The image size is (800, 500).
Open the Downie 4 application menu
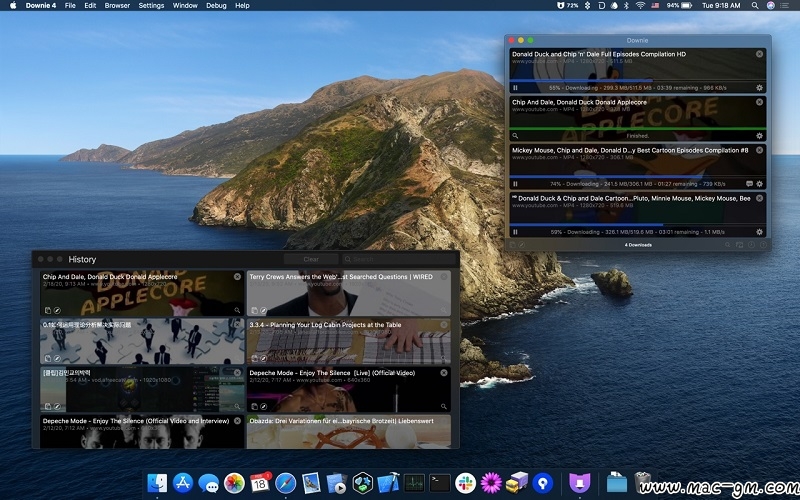click(41, 6)
